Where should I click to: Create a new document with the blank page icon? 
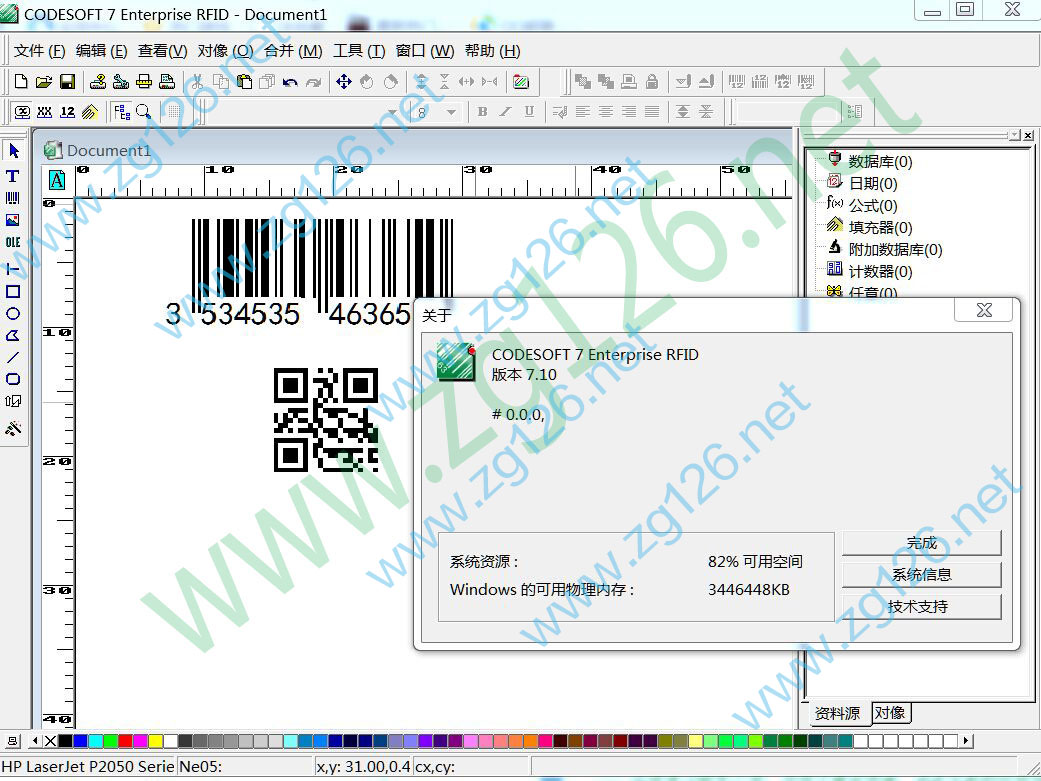click(21, 82)
